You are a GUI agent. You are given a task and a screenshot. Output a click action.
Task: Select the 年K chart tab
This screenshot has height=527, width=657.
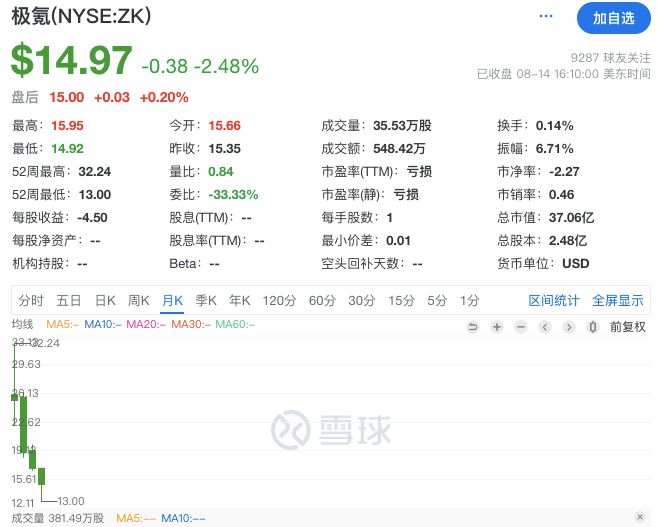coord(240,300)
